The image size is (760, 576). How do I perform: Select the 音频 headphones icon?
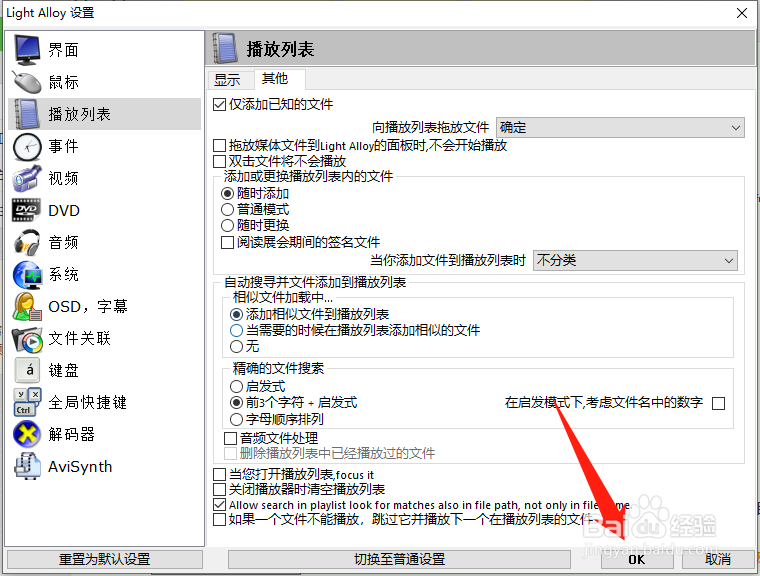pos(27,242)
